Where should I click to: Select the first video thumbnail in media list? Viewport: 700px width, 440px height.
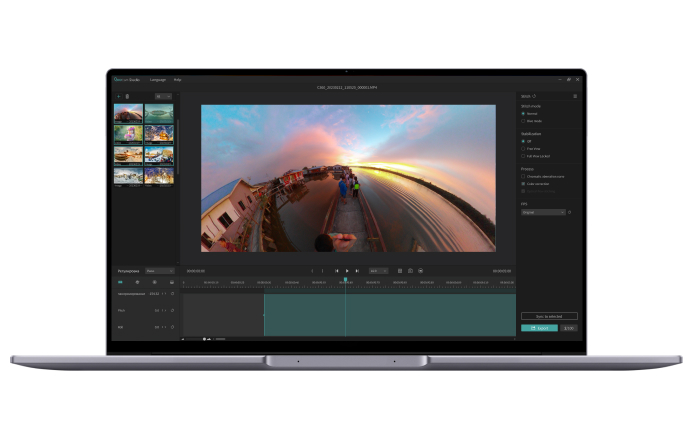(x=128, y=113)
